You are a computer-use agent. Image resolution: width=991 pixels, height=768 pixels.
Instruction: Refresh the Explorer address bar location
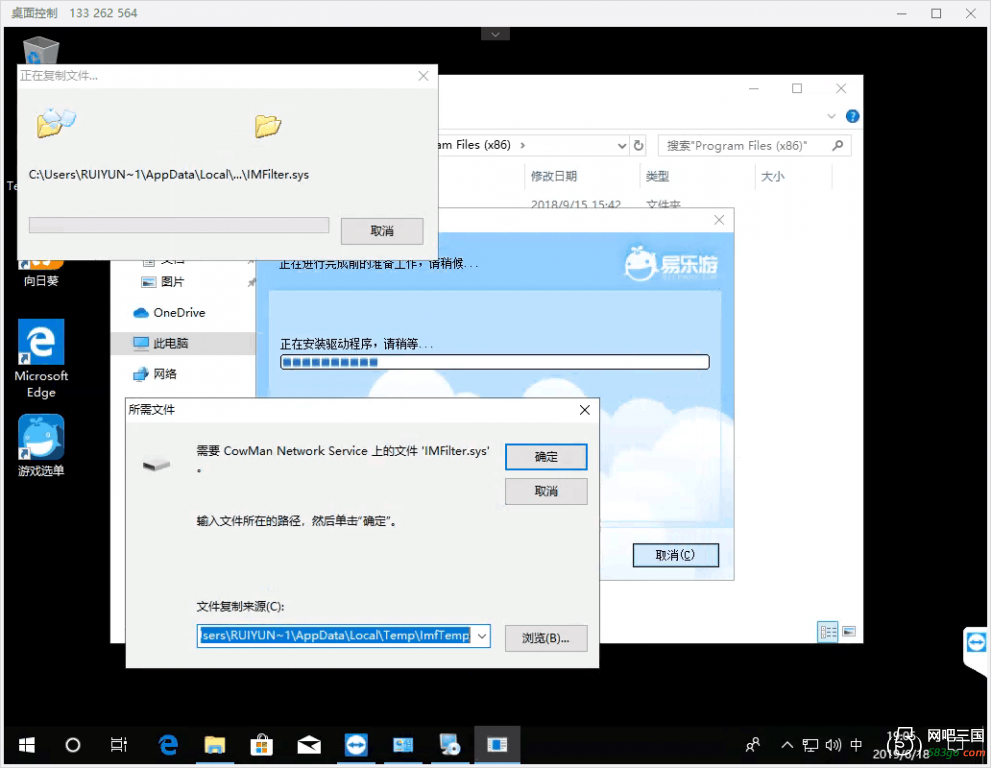pos(638,146)
